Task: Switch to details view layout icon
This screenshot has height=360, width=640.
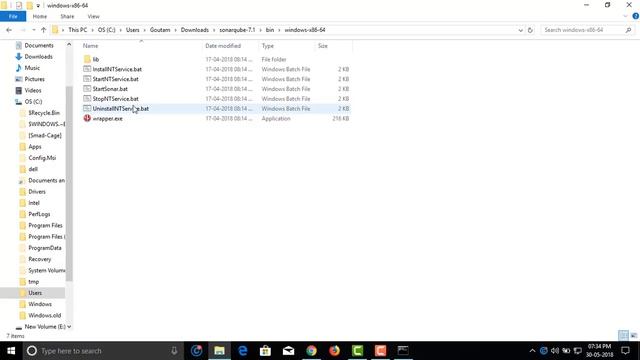Action: click(x=623, y=336)
